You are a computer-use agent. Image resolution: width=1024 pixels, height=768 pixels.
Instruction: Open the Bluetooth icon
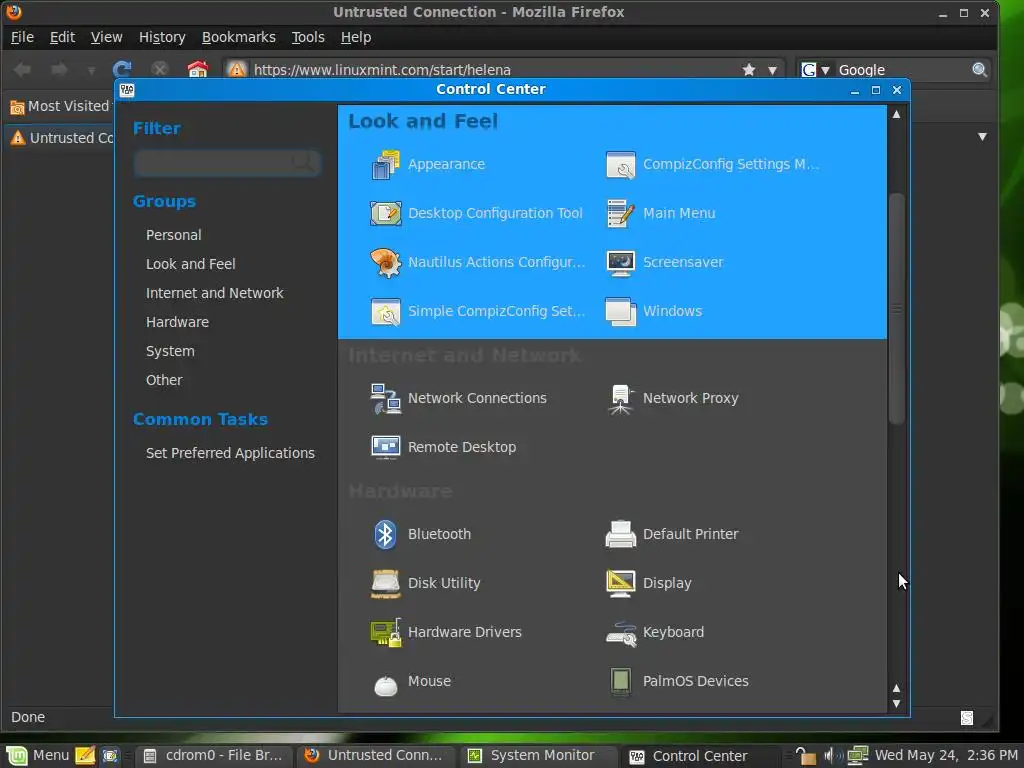pos(385,534)
